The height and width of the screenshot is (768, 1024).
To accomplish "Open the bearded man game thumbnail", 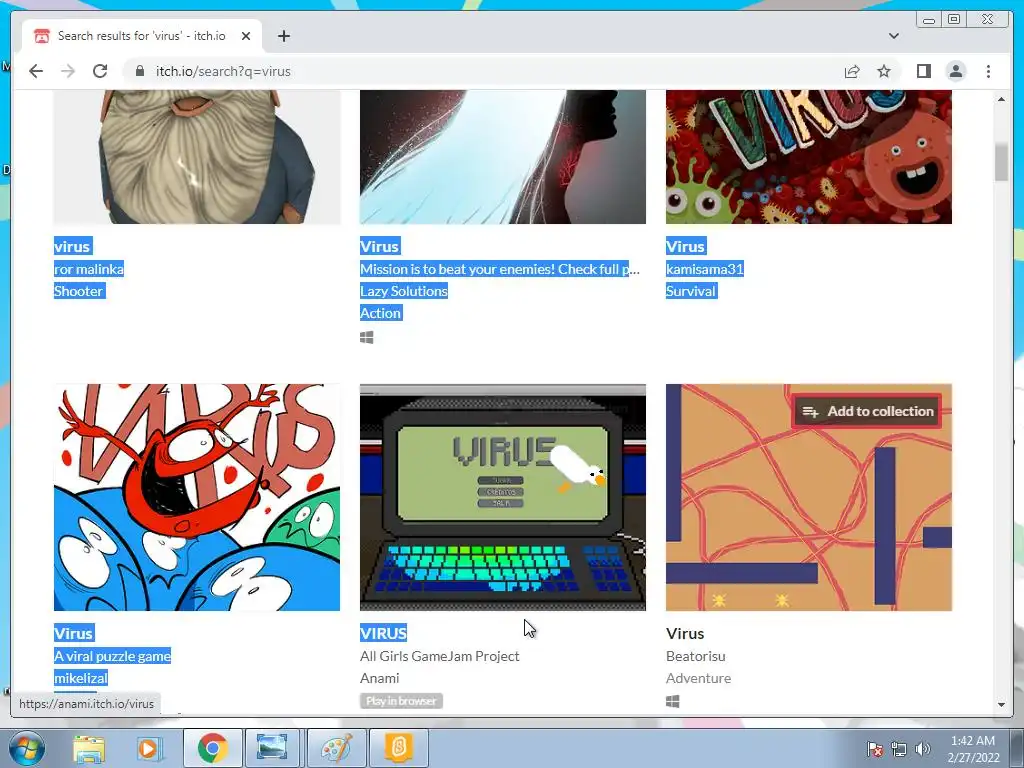I will pyautogui.click(x=197, y=157).
